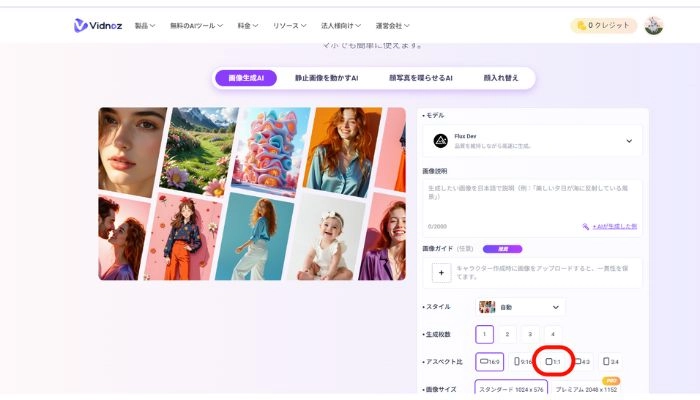Viewport: 700px width, 400px height.
Task: Click the AI-generated example wand link
Action: tap(609, 226)
